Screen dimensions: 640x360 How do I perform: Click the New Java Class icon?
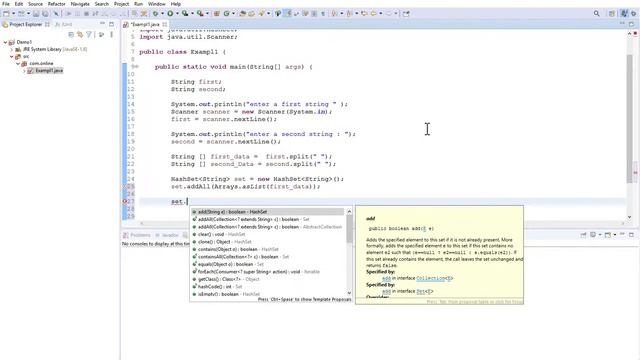click(x=227, y=13)
